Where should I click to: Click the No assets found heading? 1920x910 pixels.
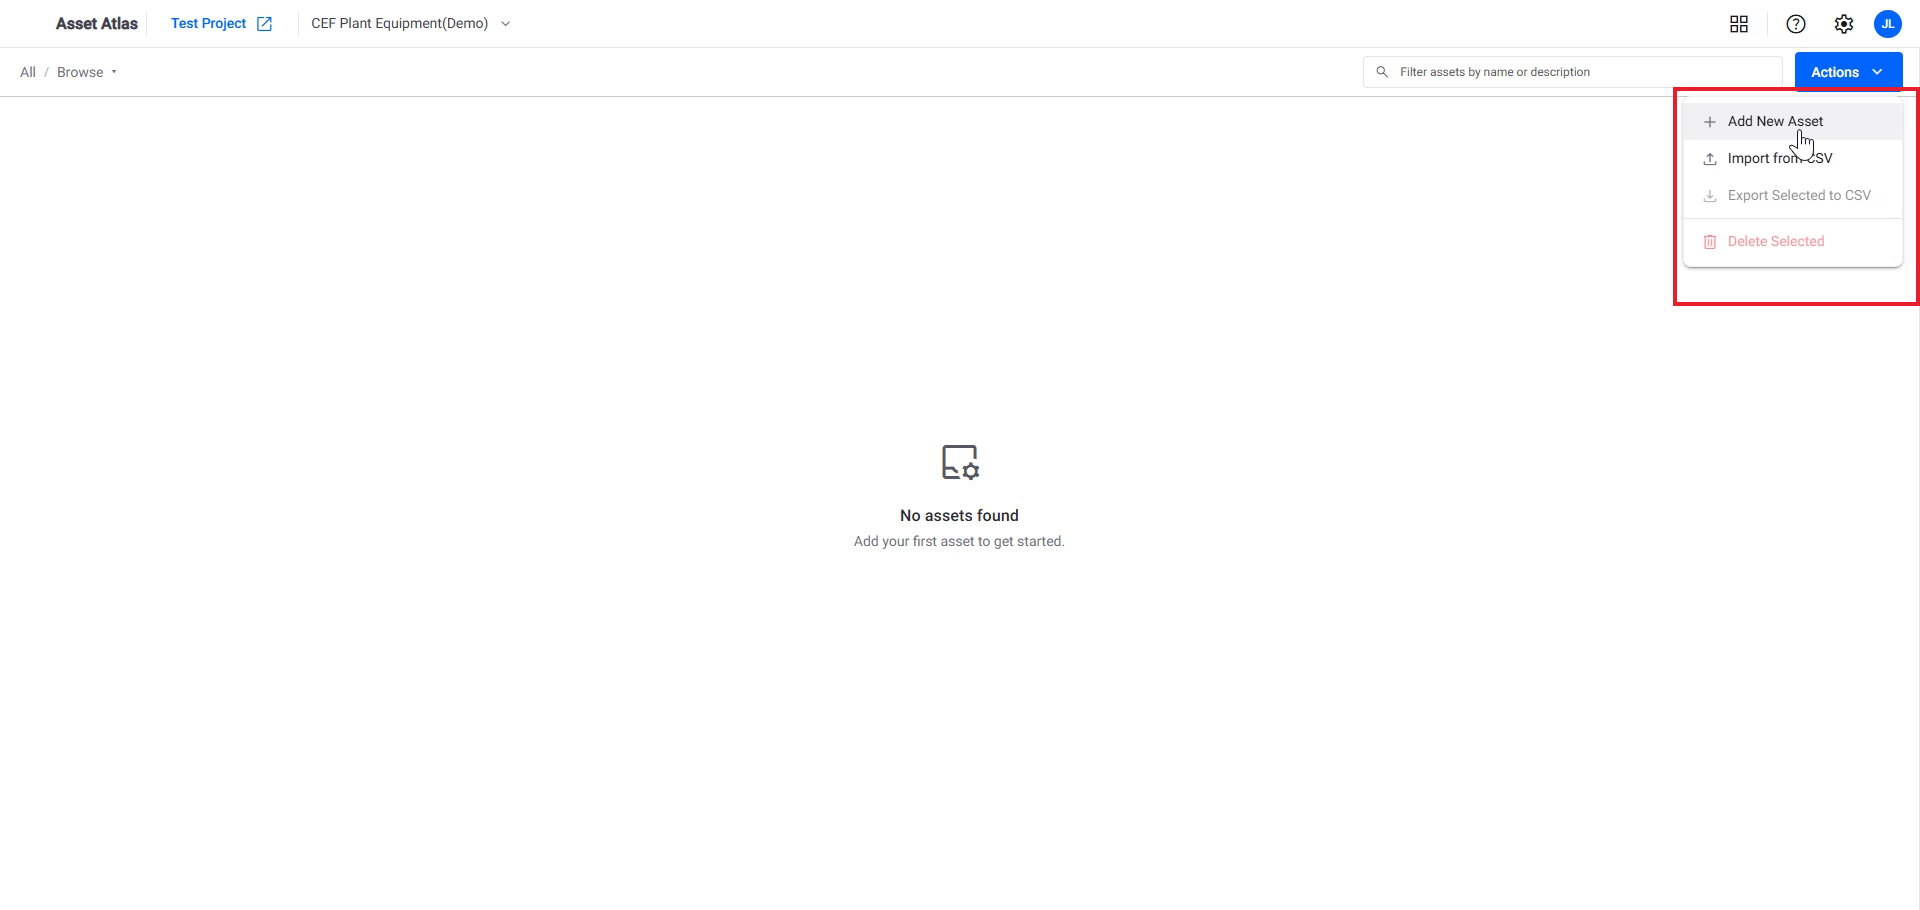click(959, 515)
